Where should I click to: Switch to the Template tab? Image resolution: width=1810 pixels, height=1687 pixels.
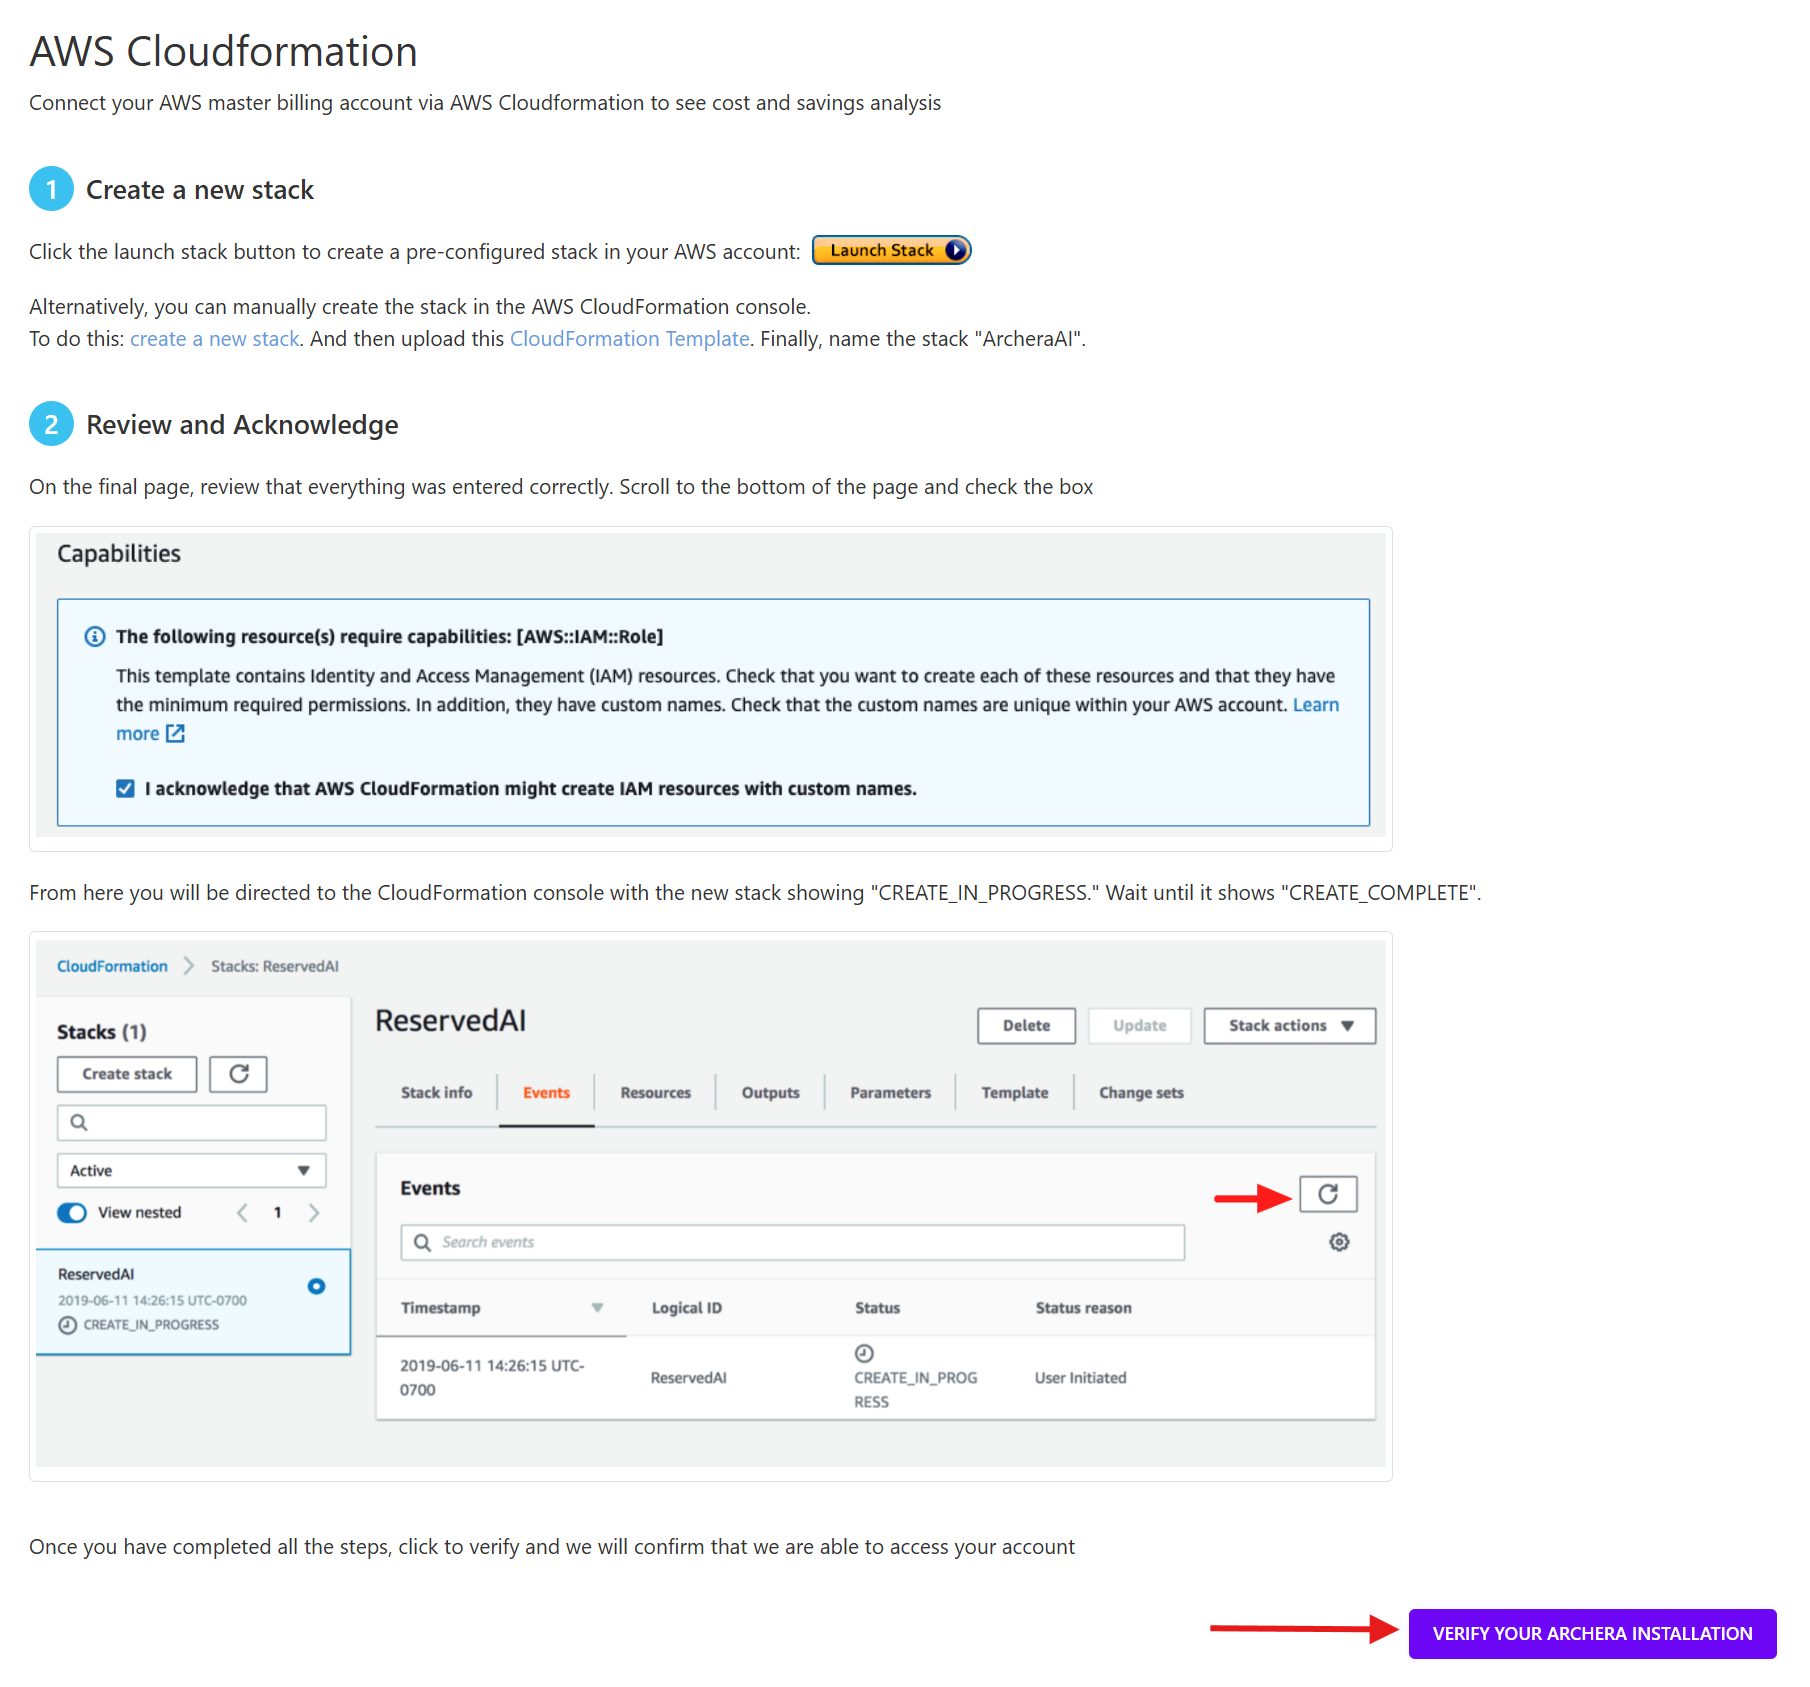tap(1015, 1093)
